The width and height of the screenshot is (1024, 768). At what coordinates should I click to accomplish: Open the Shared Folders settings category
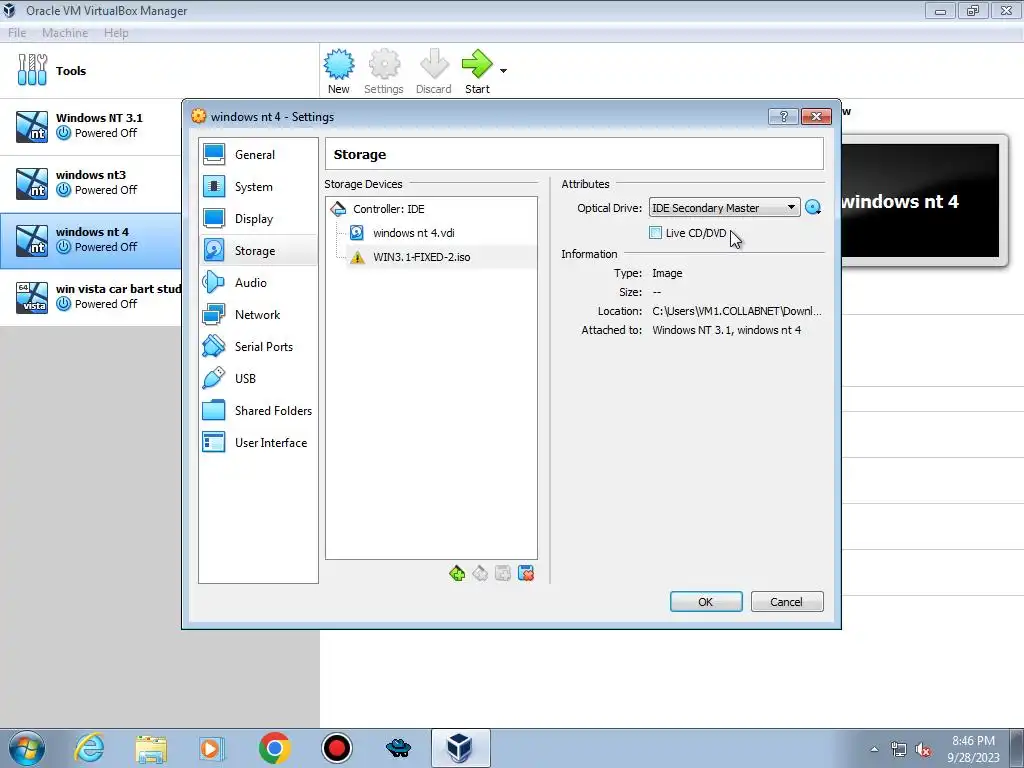pyautogui.click(x=259, y=411)
